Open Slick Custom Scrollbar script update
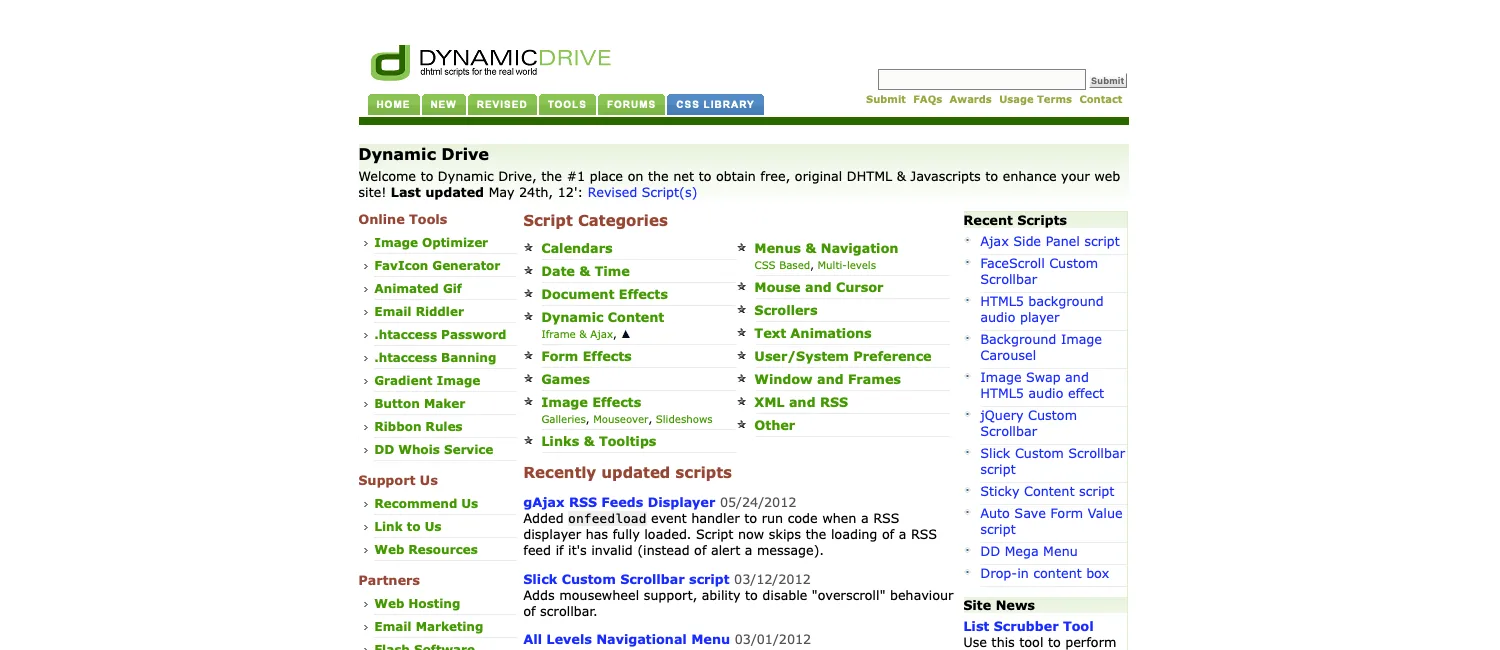The image size is (1500, 650). click(x=626, y=580)
